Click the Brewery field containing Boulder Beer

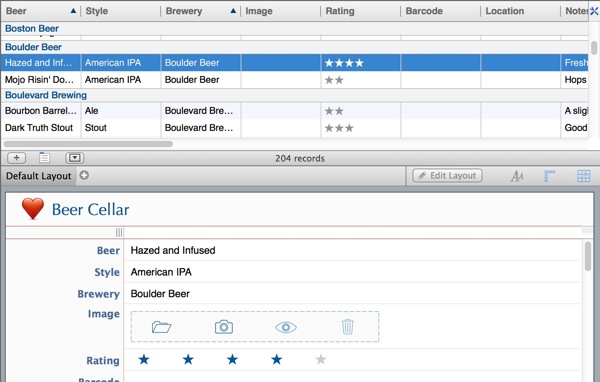coord(352,294)
